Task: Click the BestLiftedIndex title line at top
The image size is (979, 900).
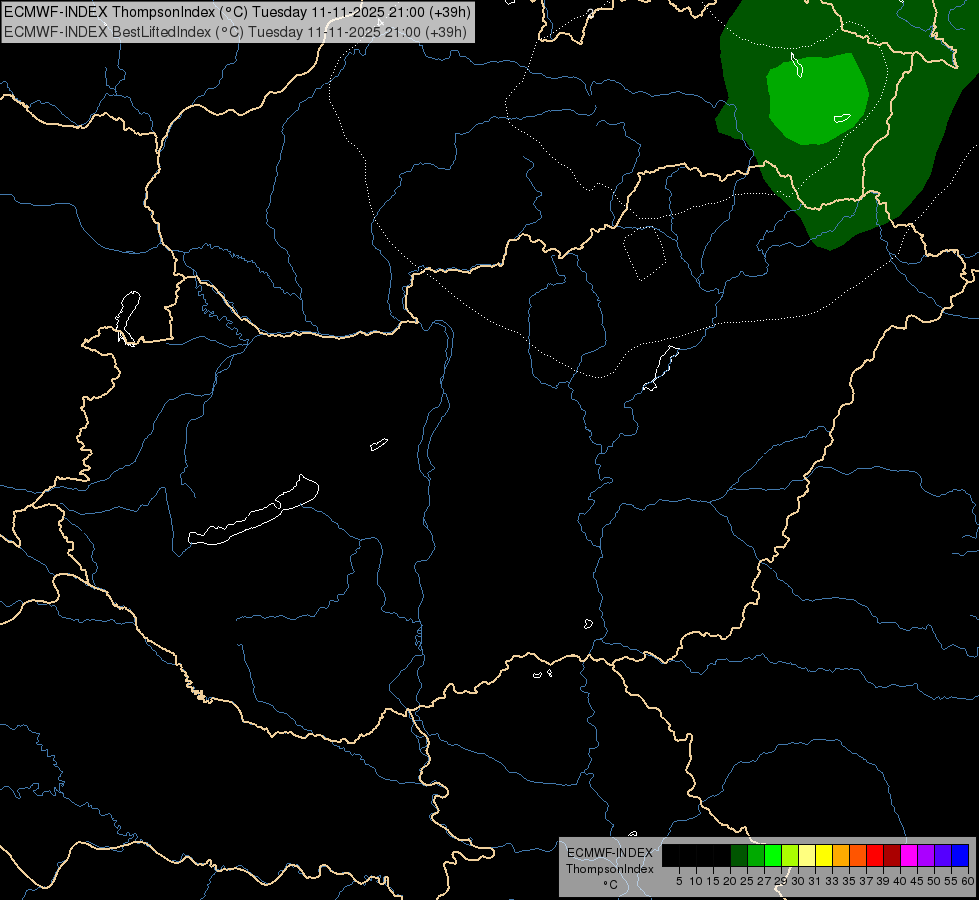Action: (235, 32)
